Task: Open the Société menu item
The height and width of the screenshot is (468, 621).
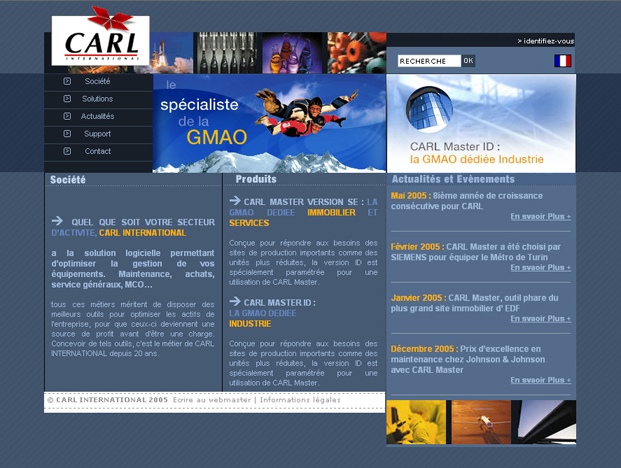Action: pos(98,82)
